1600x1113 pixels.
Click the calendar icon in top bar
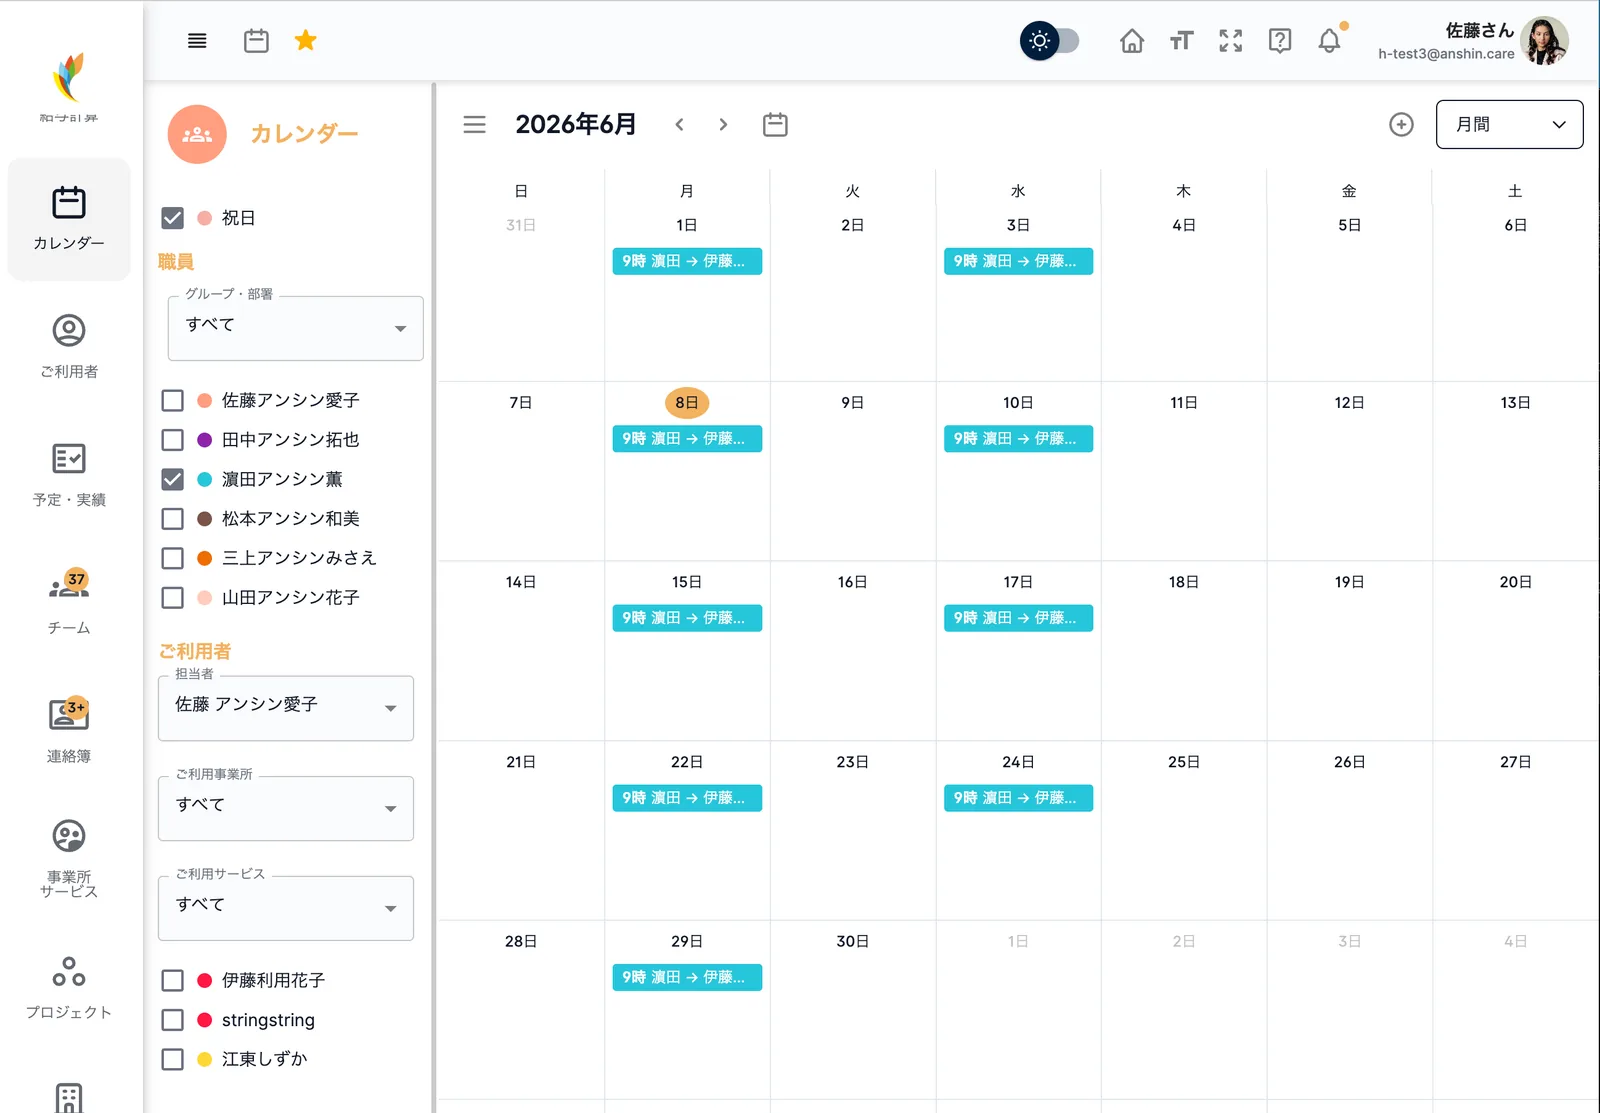point(256,41)
